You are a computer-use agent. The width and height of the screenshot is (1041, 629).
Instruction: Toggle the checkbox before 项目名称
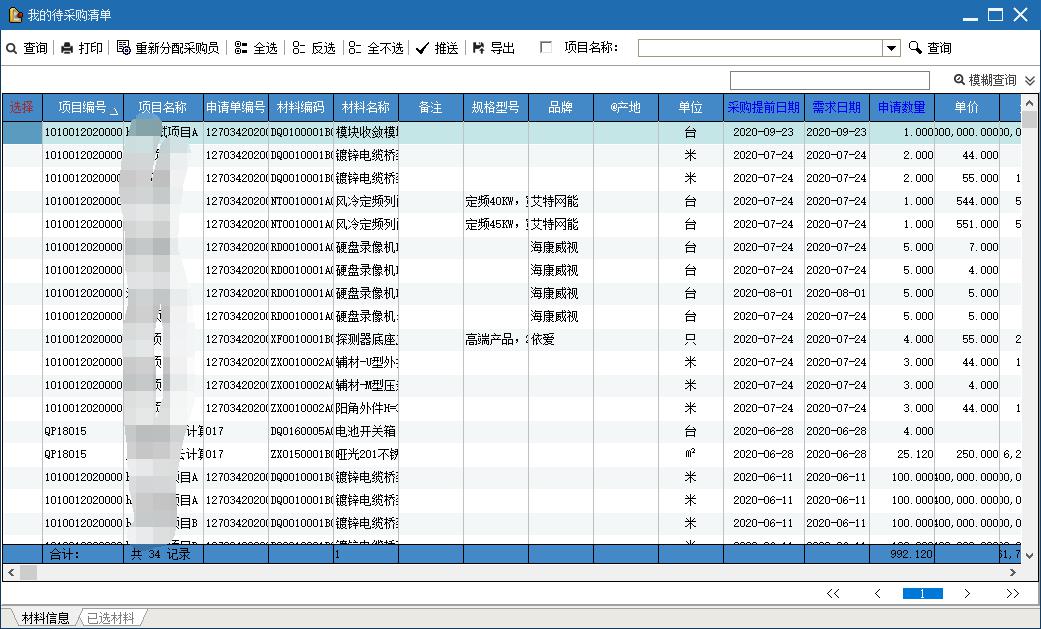point(546,47)
